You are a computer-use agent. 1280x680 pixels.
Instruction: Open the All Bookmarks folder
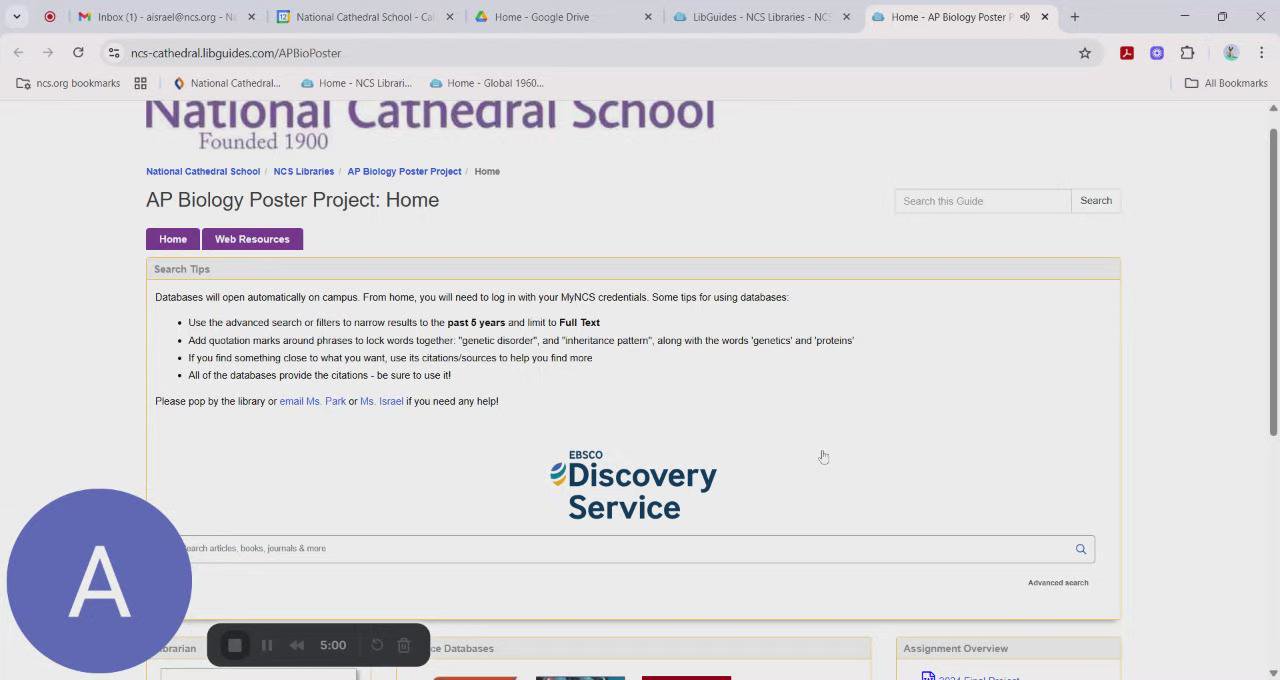pyautogui.click(x=1226, y=83)
